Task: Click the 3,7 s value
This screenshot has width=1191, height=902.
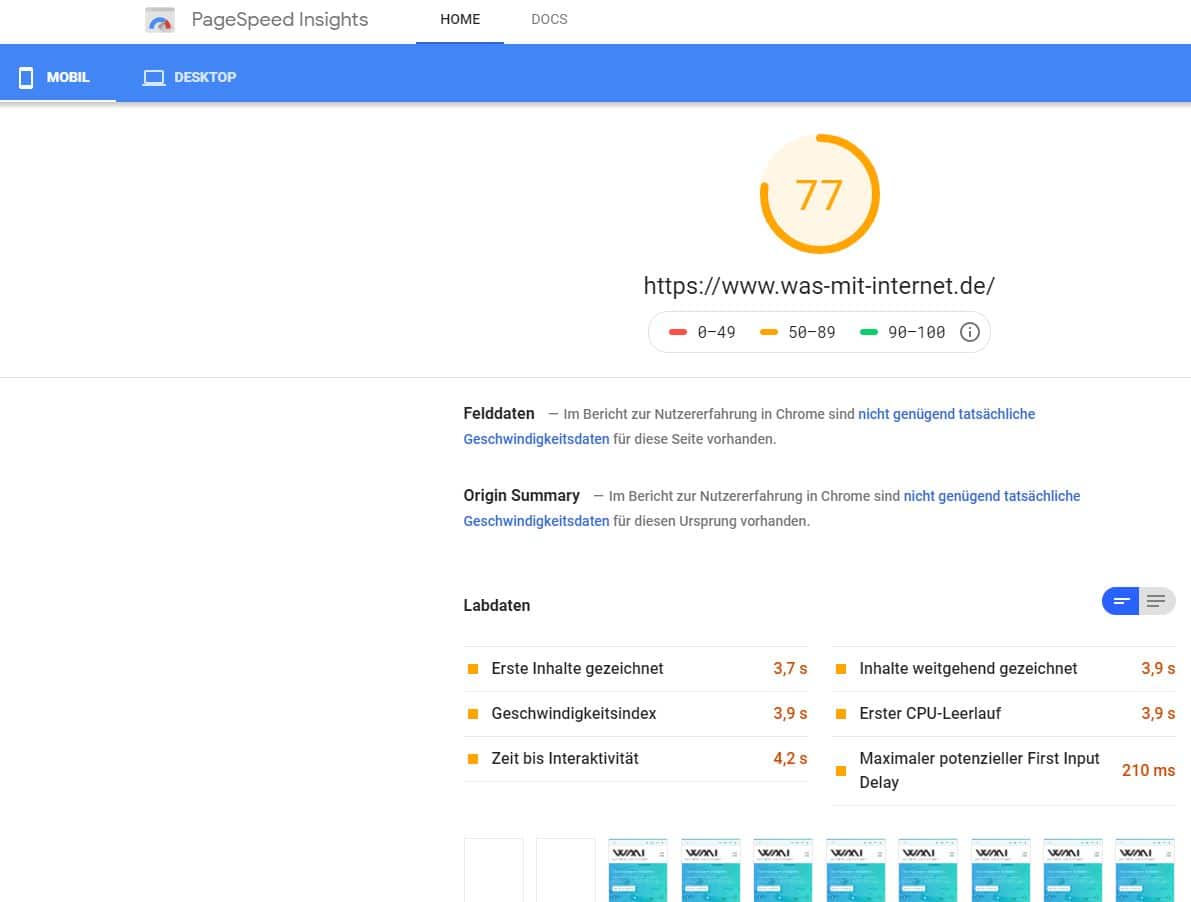Action: 790,669
